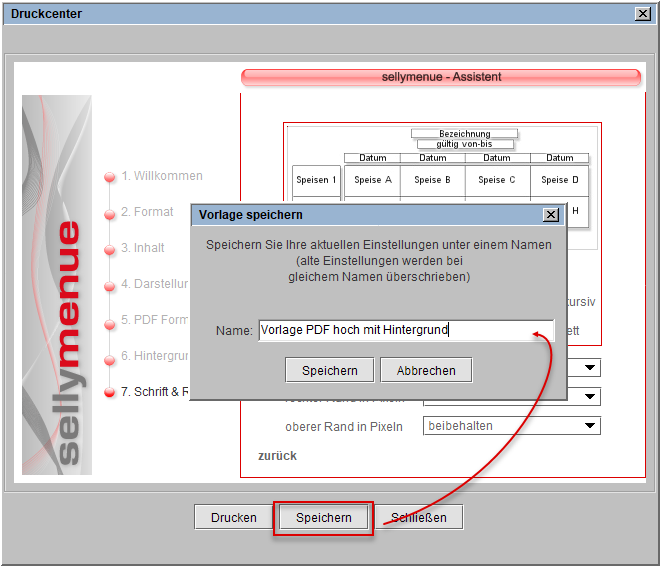Screen dimensions: 660x566
Task: Click the red-outlined Speichern button at the bottom
Action: [323, 518]
